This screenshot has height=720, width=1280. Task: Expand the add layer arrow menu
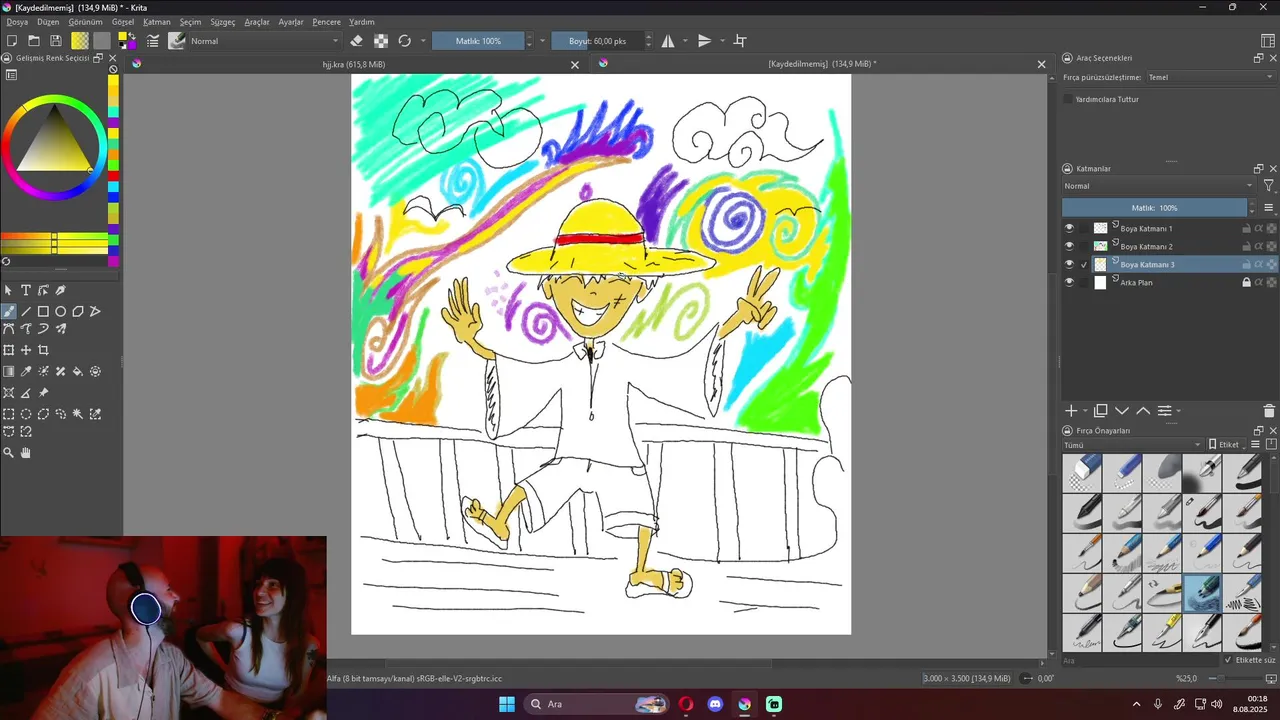coord(1085,411)
